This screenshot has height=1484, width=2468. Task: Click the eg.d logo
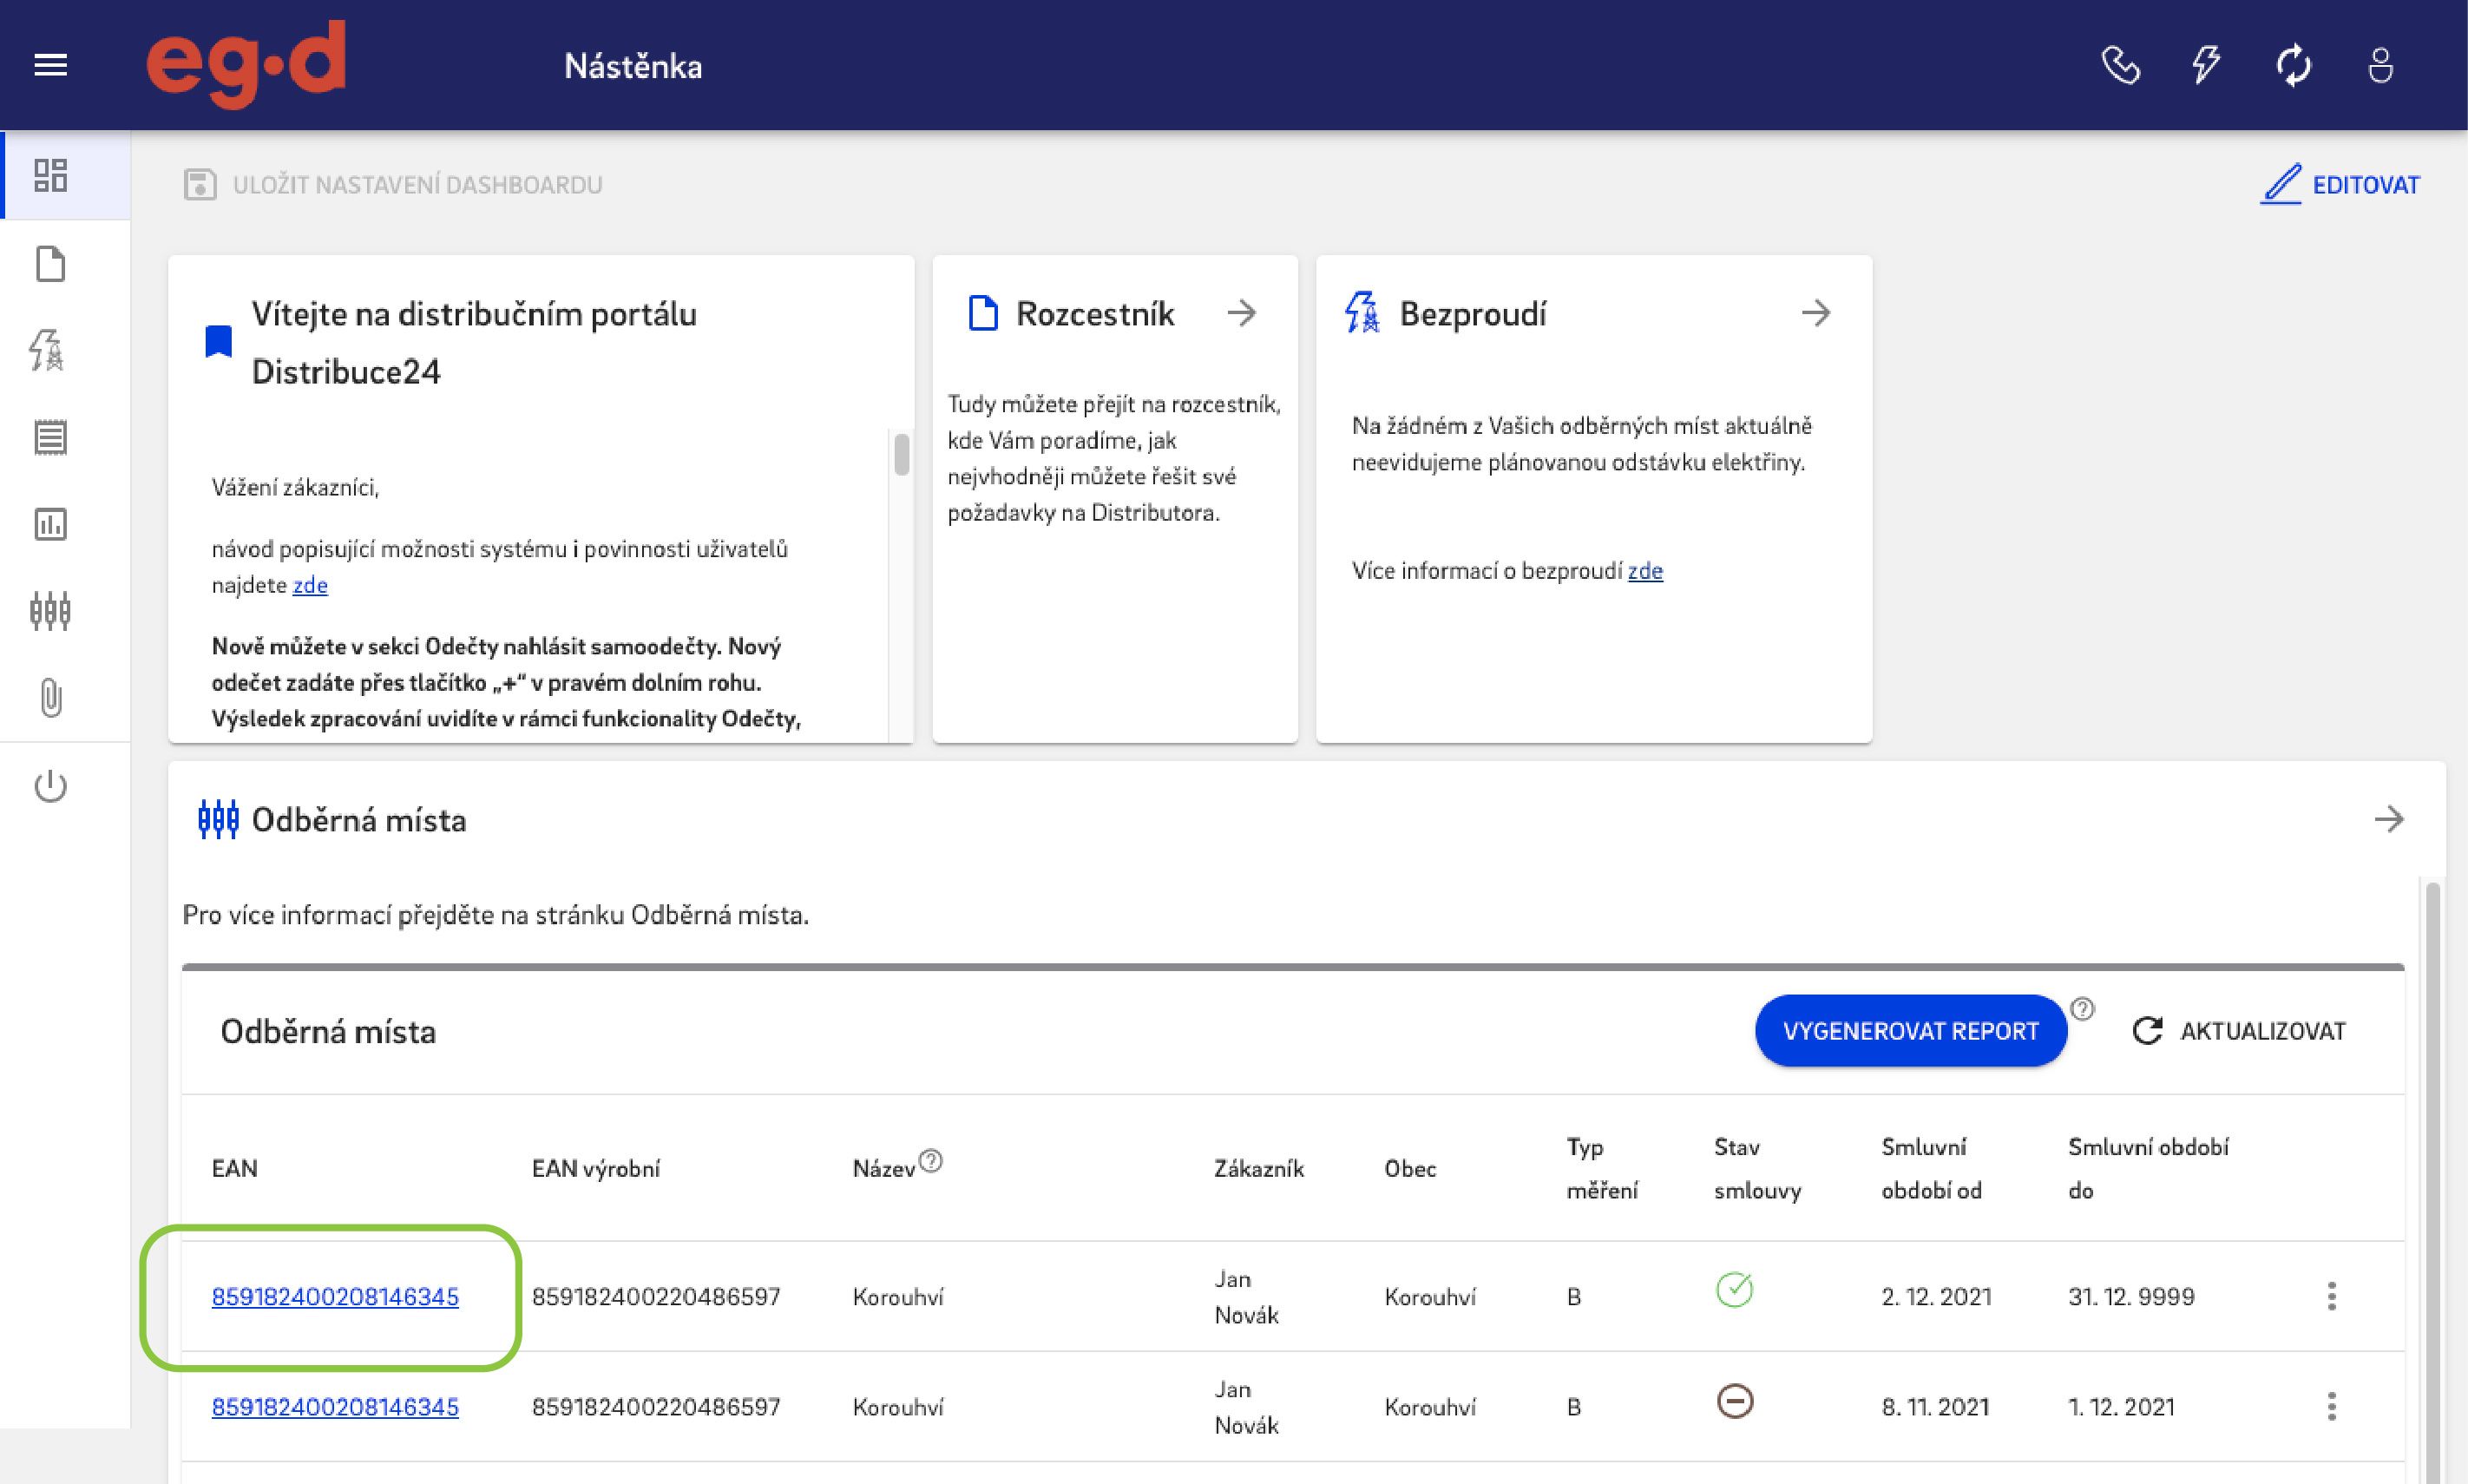[x=246, y=64]
